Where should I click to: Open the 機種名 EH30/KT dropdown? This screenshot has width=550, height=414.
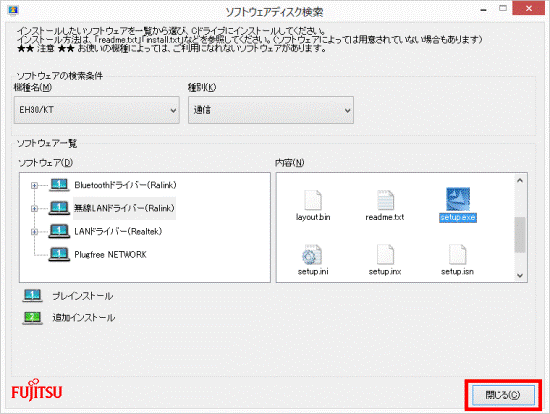97,110
